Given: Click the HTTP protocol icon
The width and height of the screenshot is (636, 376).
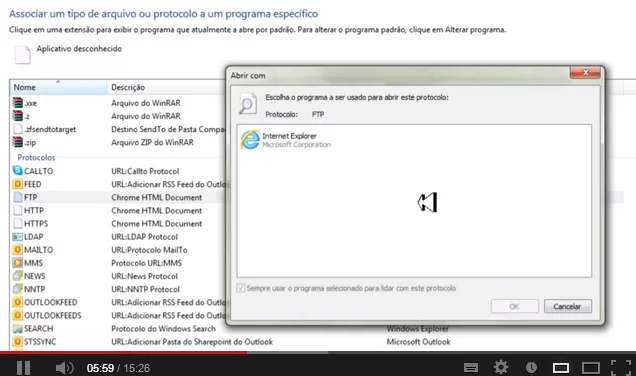Looking at the screenshot, I should coord(17,210).
